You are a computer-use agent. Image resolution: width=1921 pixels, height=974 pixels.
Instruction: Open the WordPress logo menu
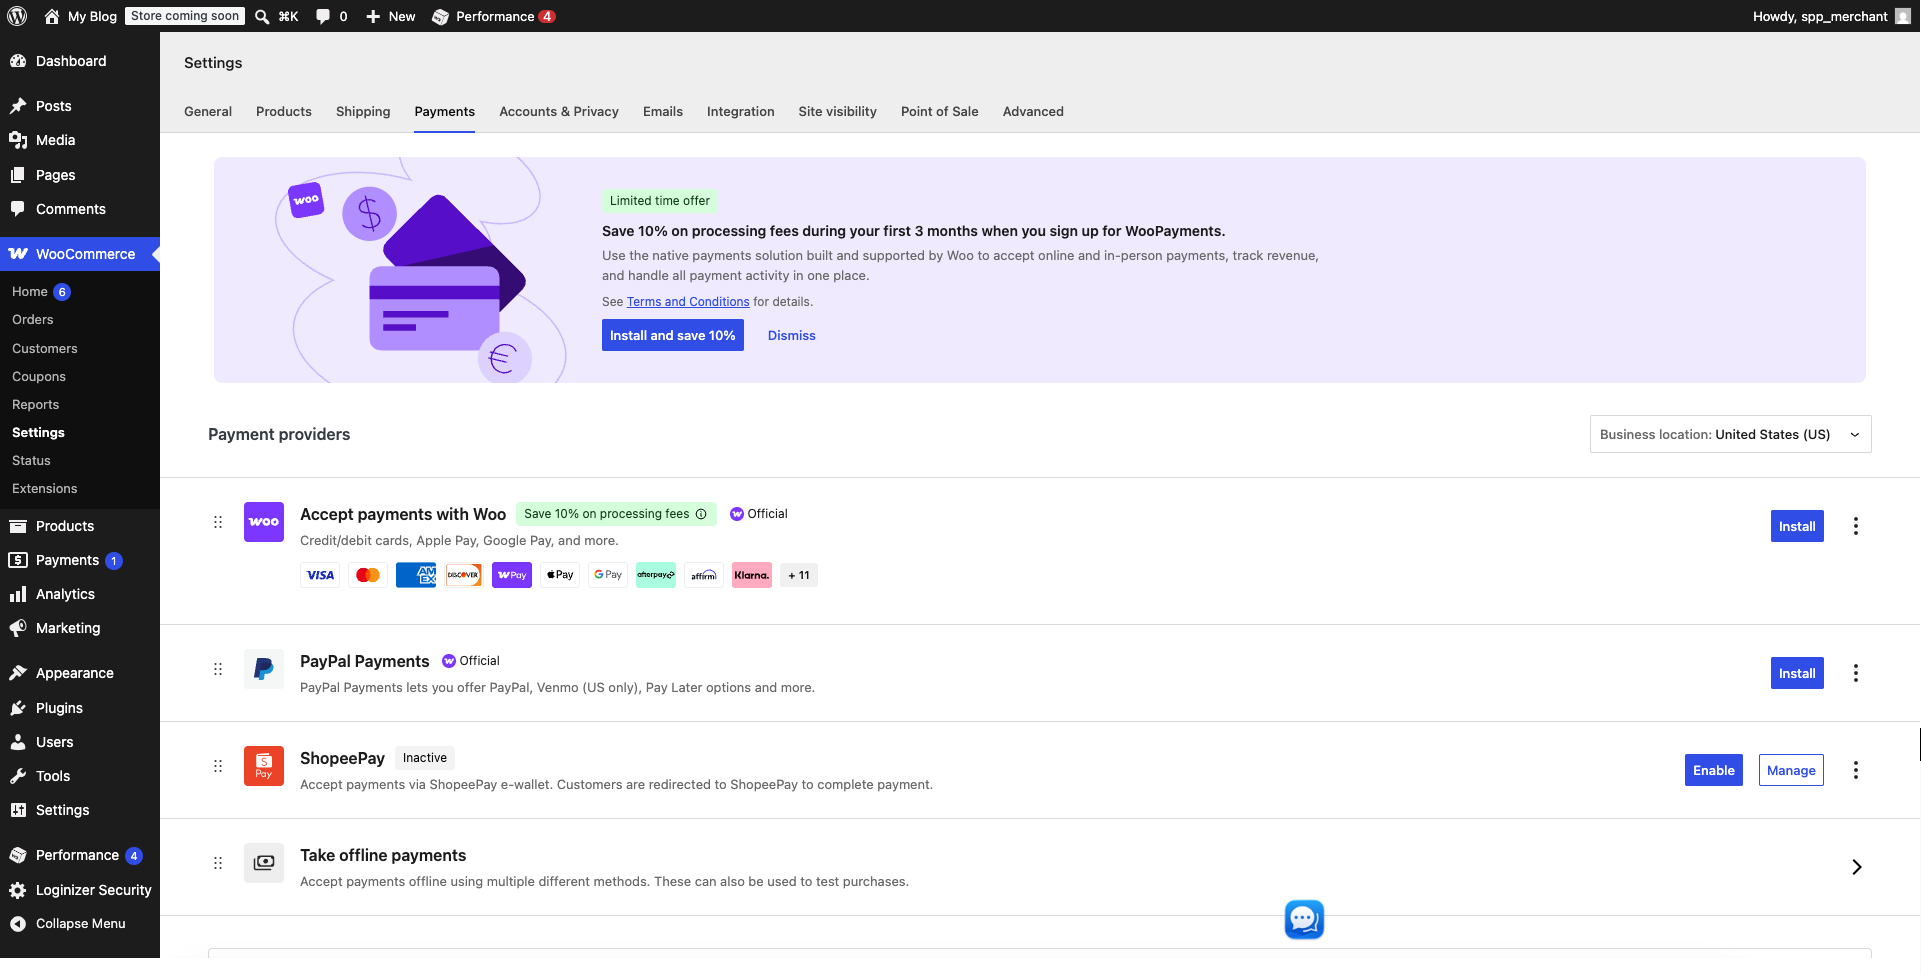(x=17, y=16)
